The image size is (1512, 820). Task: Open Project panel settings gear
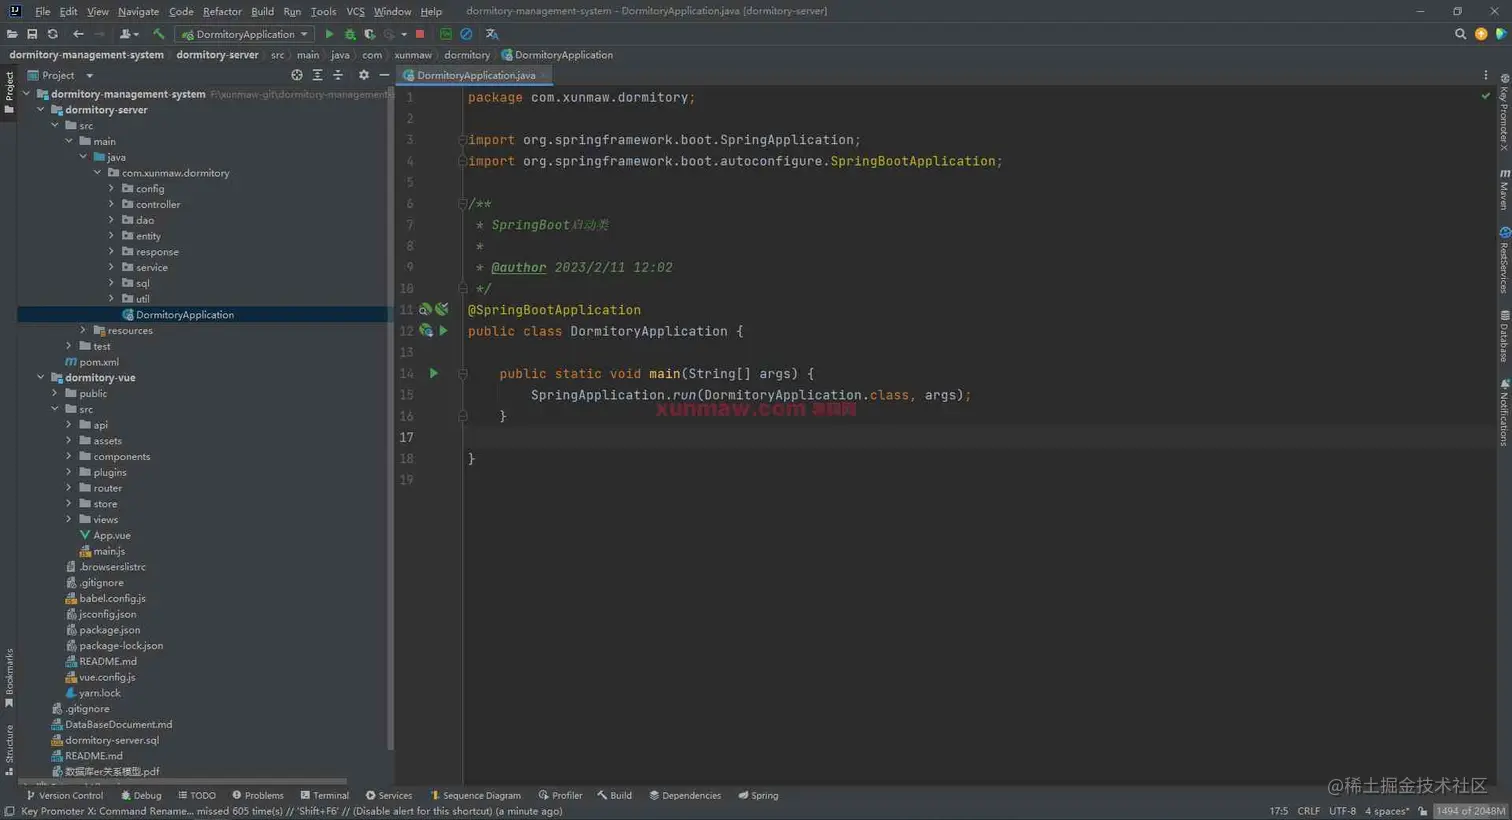click(364, 75)
